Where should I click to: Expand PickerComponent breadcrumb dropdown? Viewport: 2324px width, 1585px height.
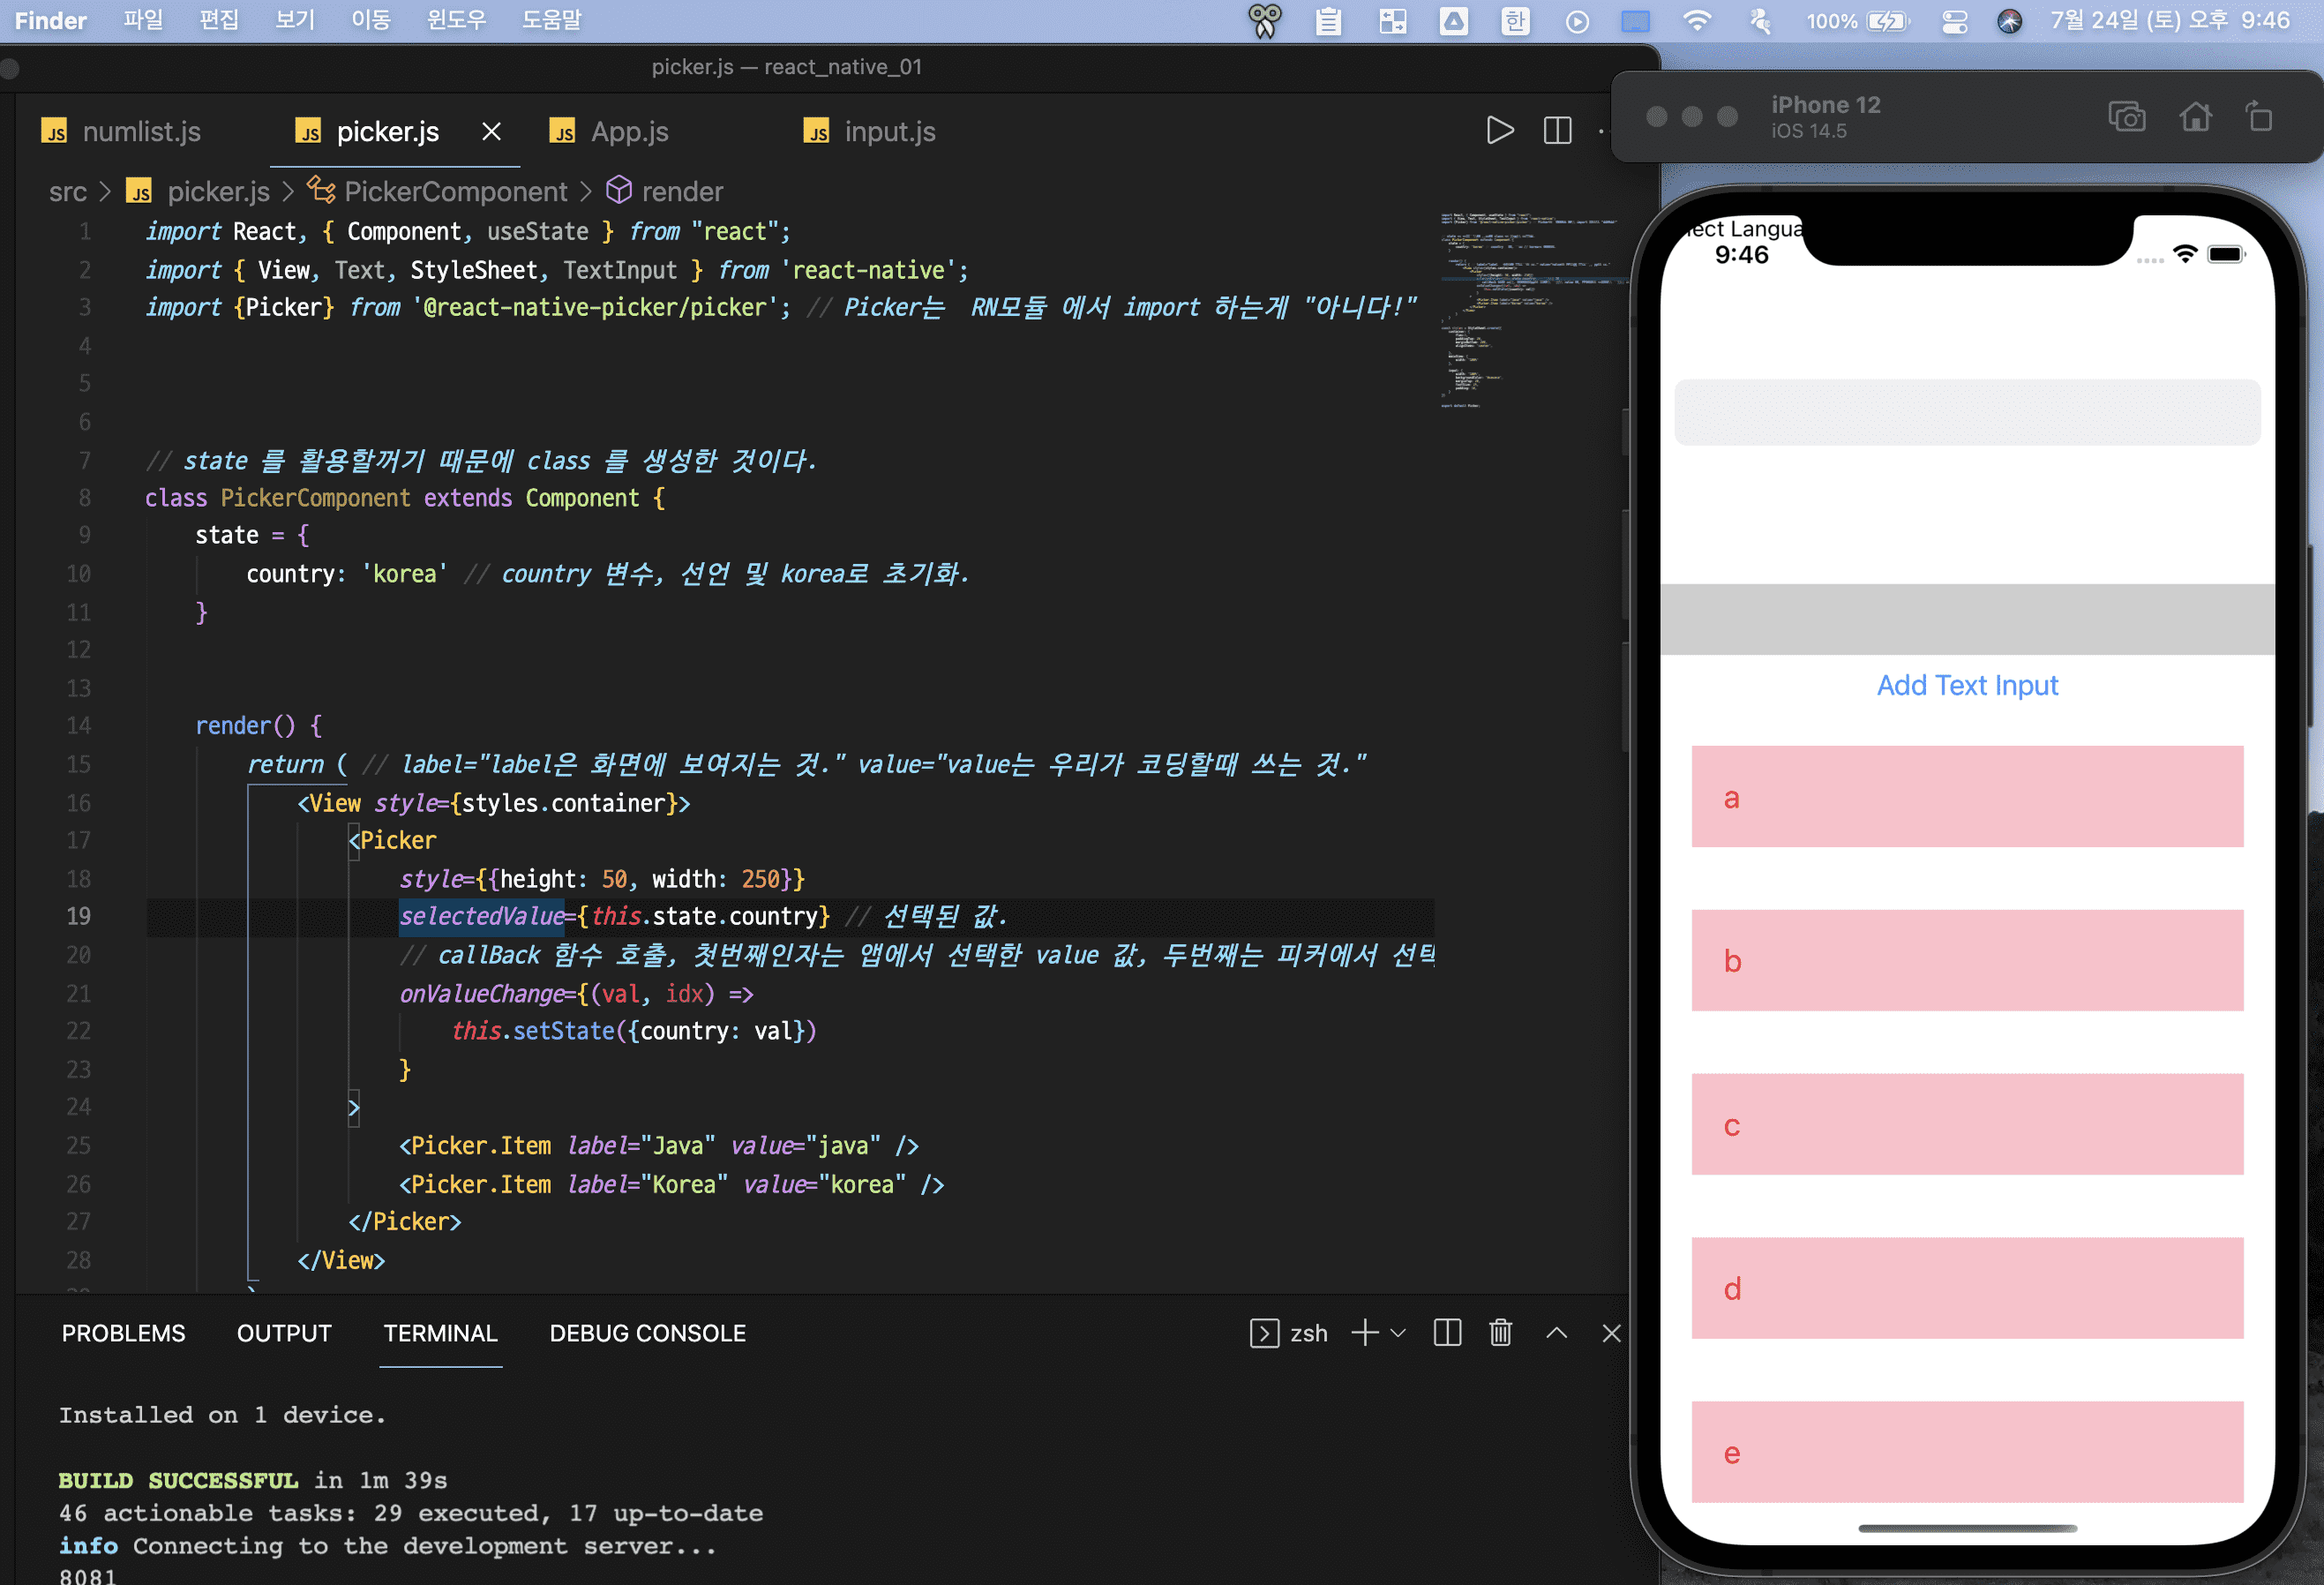[x=455, y=191]
